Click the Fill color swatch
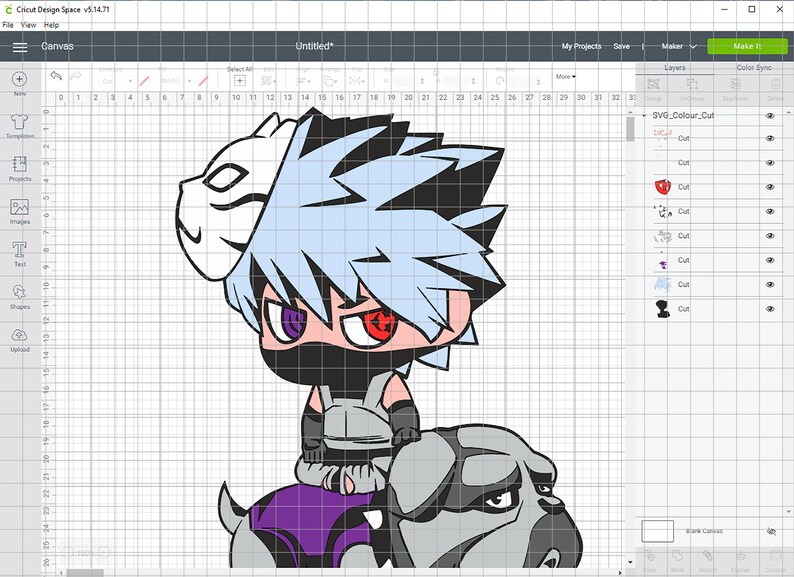 pyautogui.click(x=204, y=81)
